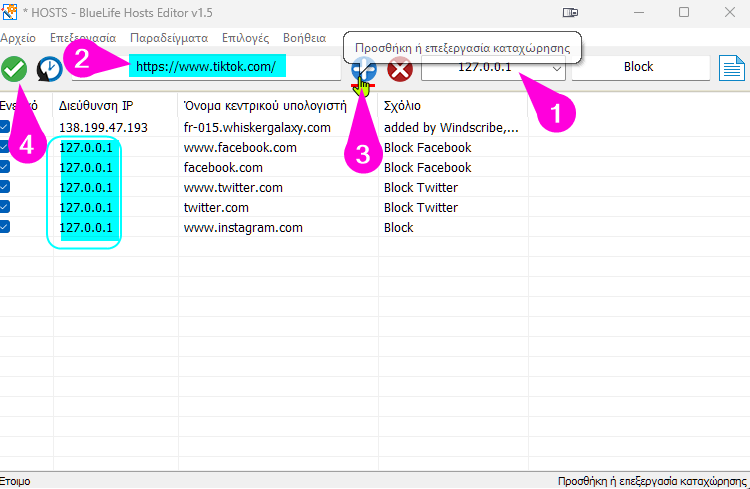
Task: Close the Hosts Editor window
Action: pos(729,12)
